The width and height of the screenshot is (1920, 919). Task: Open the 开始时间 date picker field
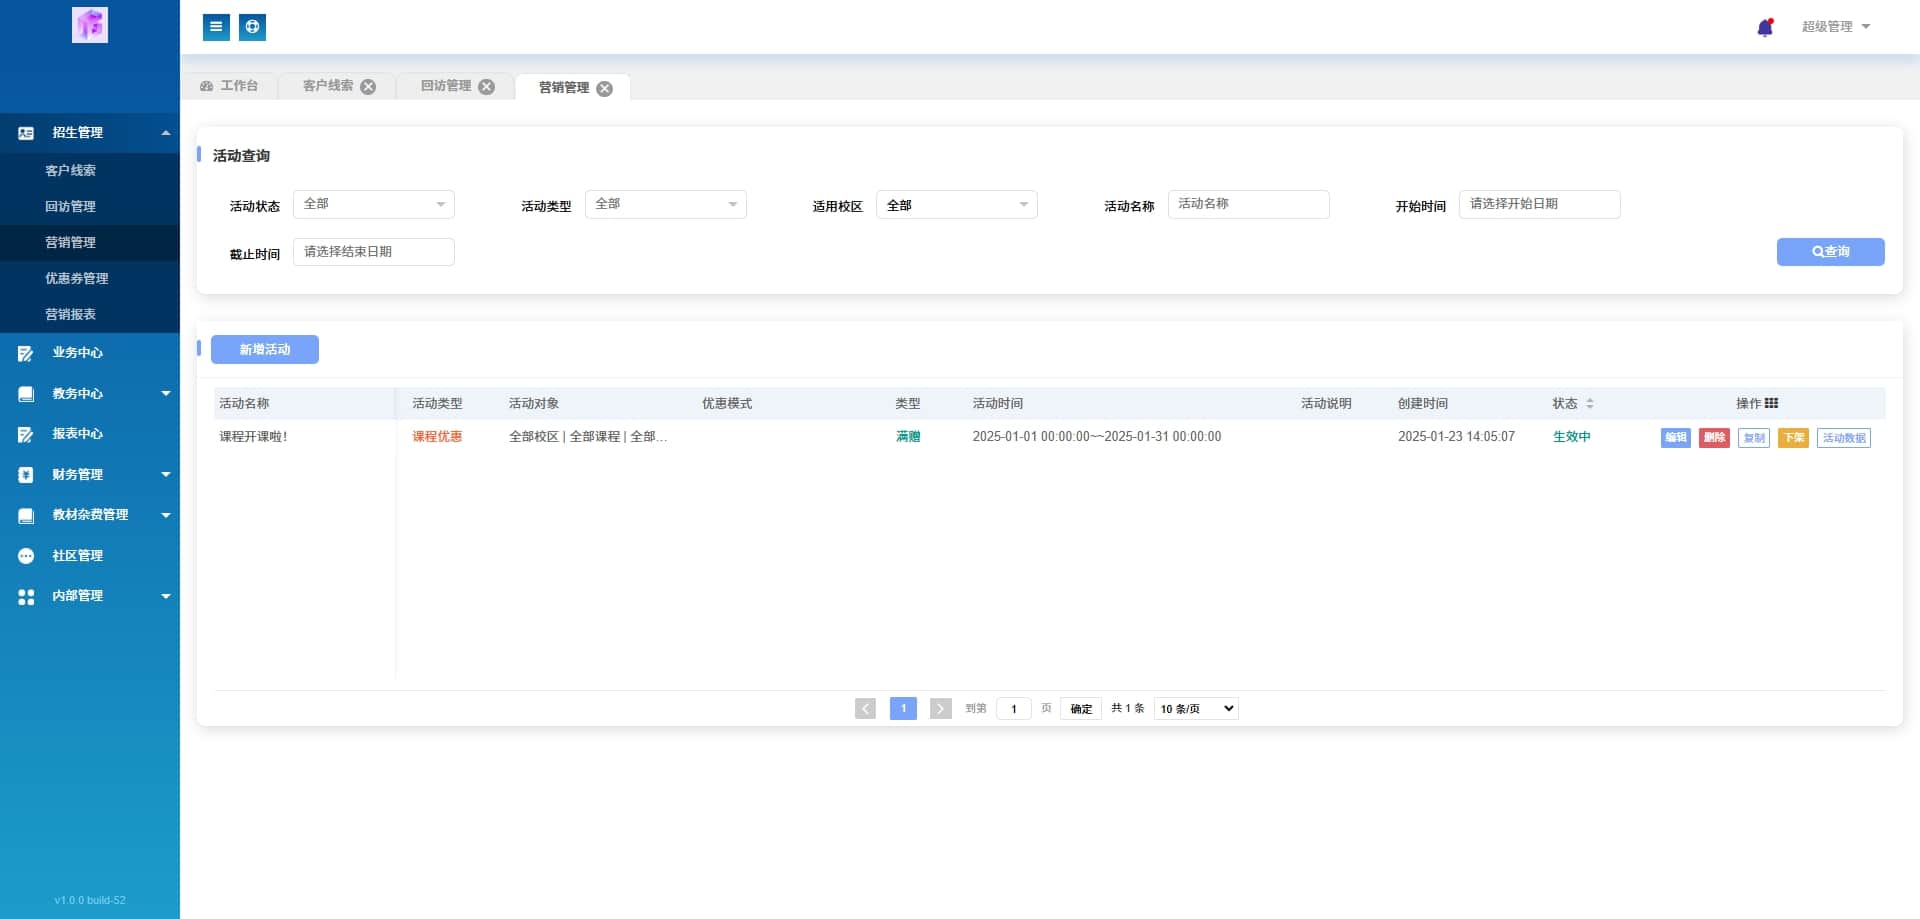point(1540,204)
